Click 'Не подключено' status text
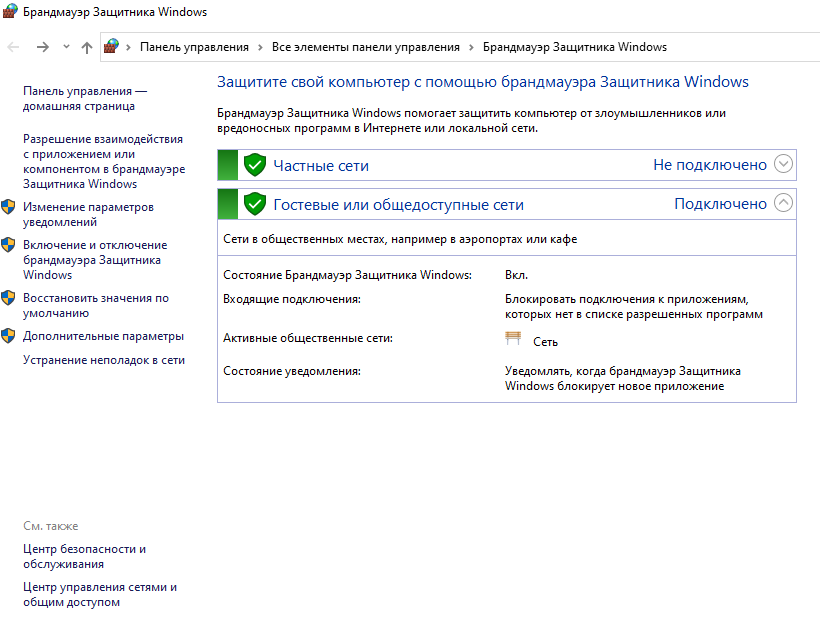Image resolution: width=820 pixels, height=624 pixels. [710, 165]
